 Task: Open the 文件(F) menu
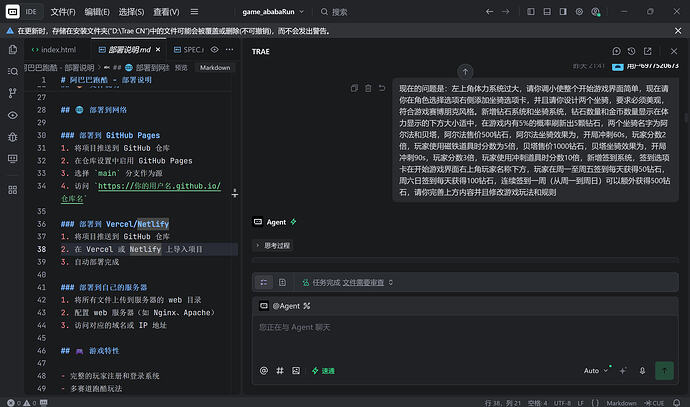point(63,12)
